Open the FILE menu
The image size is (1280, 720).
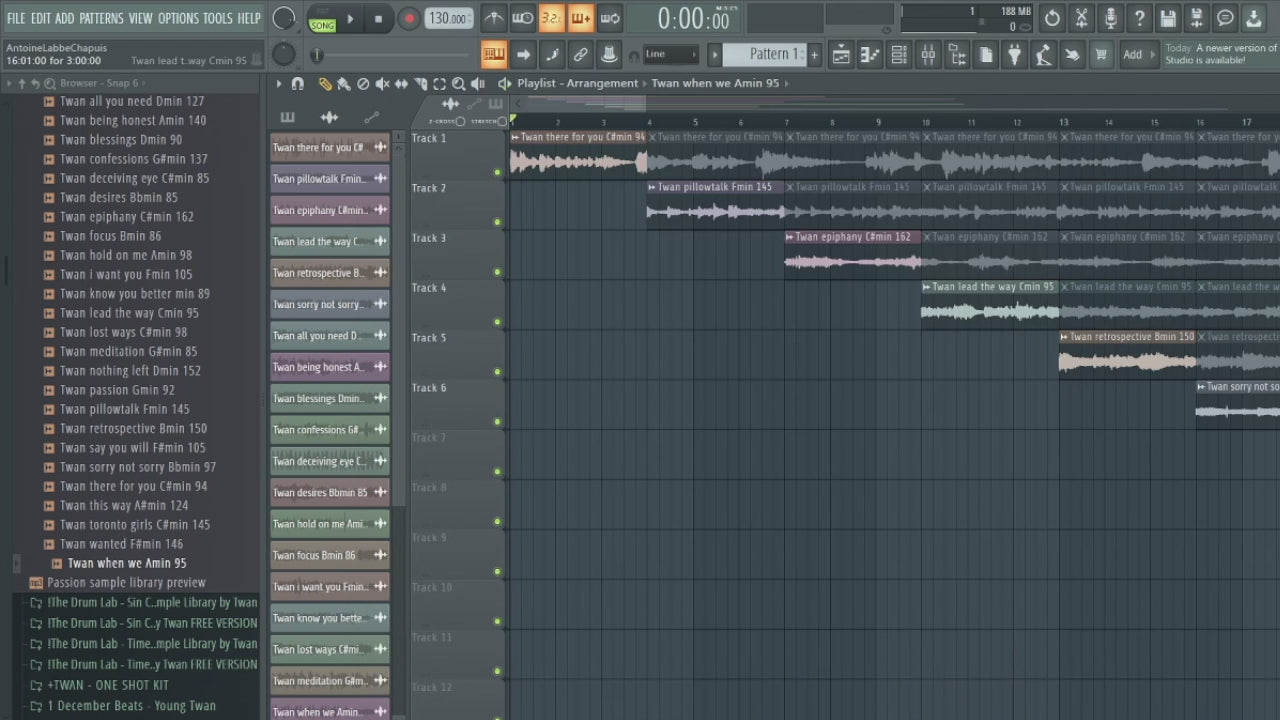coord(16,18)
